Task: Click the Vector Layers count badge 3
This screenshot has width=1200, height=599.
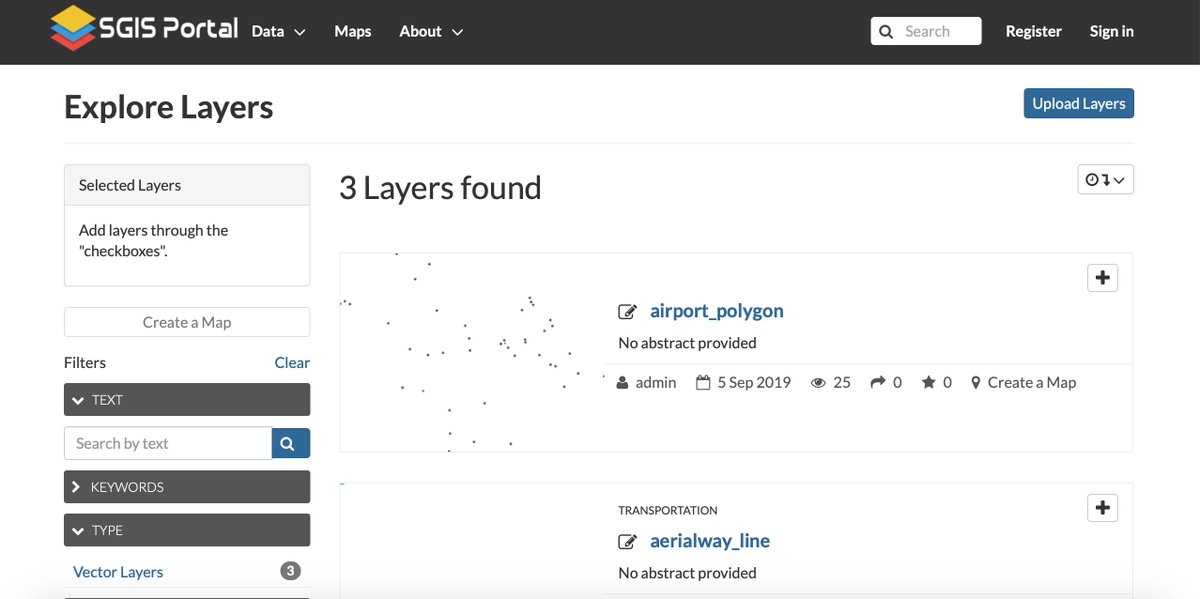Action: click(290, 571)
